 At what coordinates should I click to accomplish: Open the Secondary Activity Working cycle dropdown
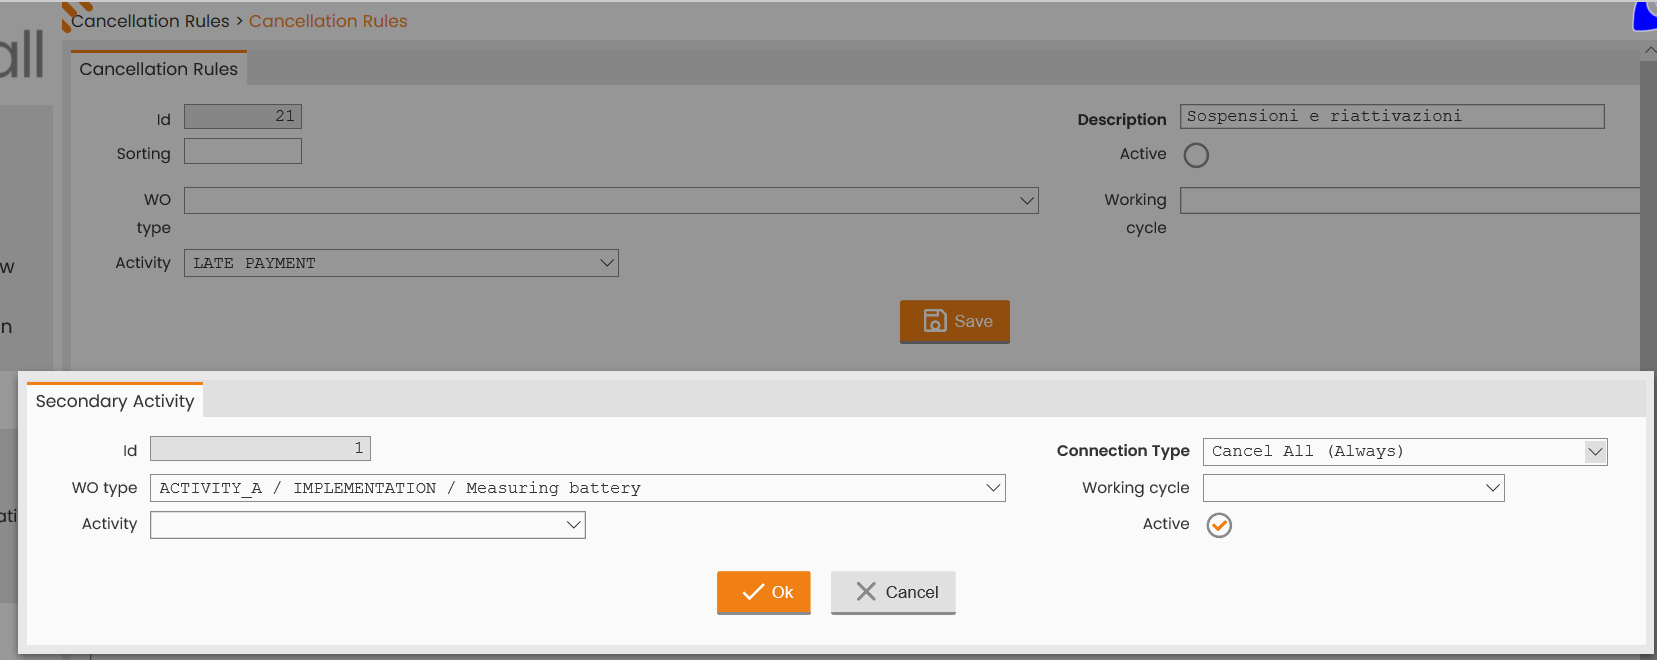(1353, 488)
